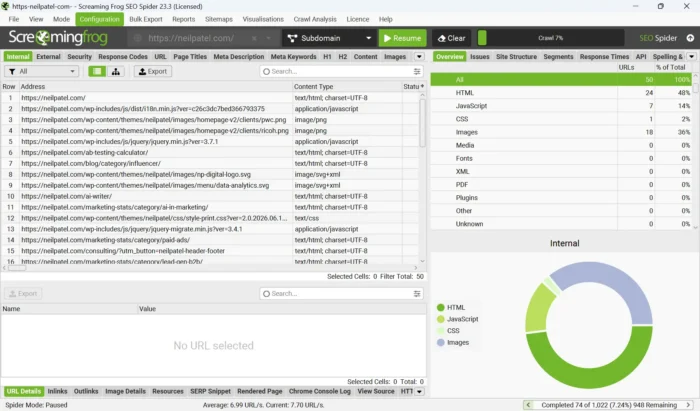Click the top Export button
This screenshot has height=411, width=700.
point(153,71)
